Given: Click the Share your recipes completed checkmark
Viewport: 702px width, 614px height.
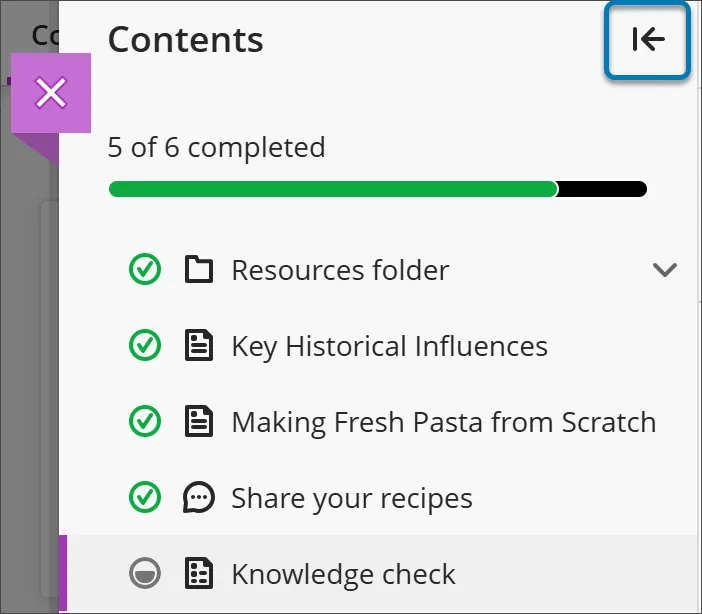Looking at the screenshot, I should click(x=145, y=498).
